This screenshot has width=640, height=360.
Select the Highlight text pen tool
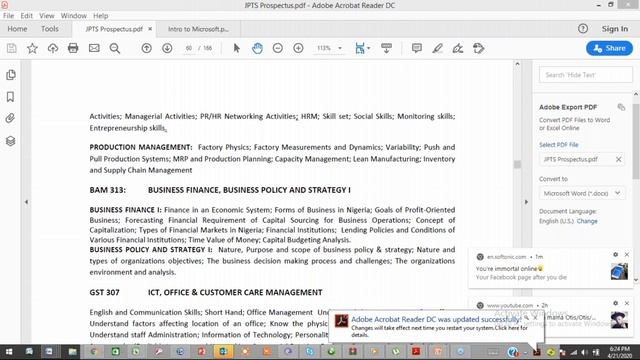[x=438, y=48]
